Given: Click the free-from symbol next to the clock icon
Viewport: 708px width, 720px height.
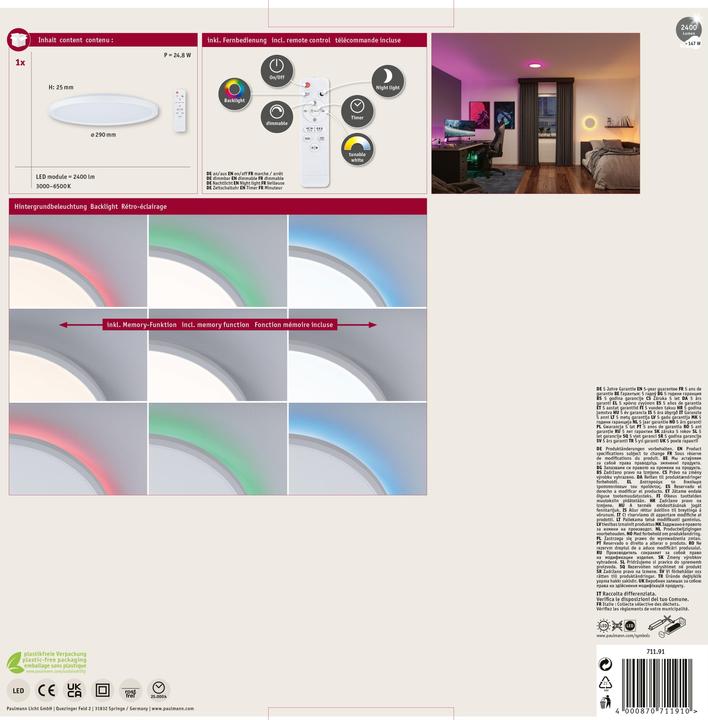Looking at the screenshot, I should [x=130, y=690].
